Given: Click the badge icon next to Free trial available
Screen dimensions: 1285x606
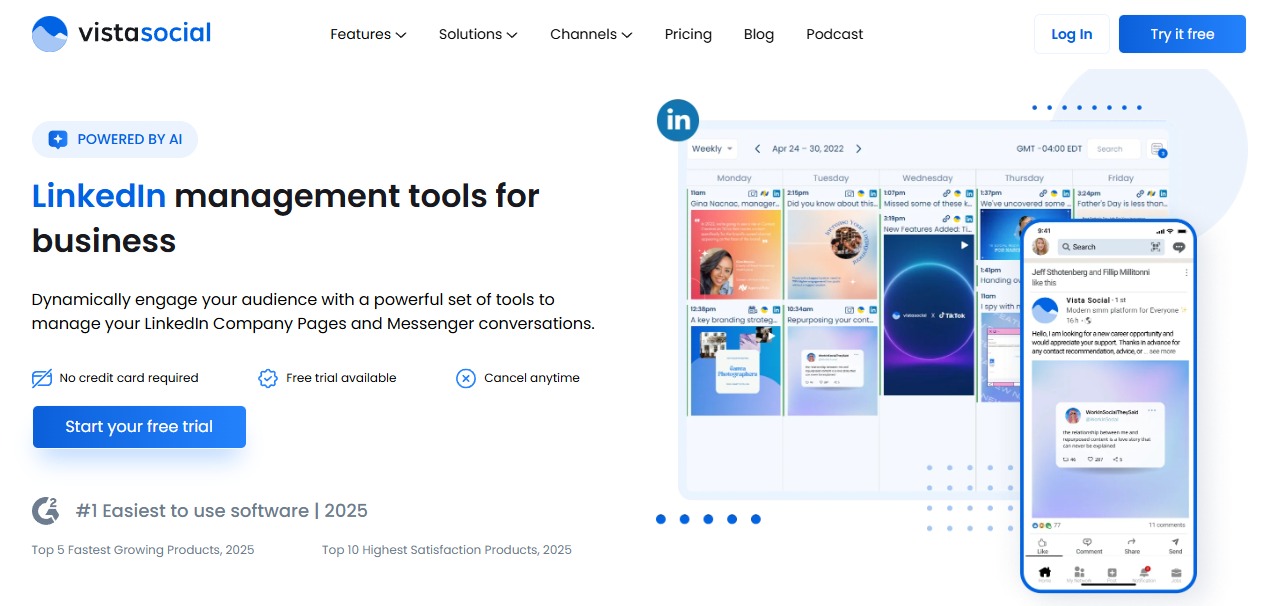Looking at the screenshot, I should [x=268, y=378].
